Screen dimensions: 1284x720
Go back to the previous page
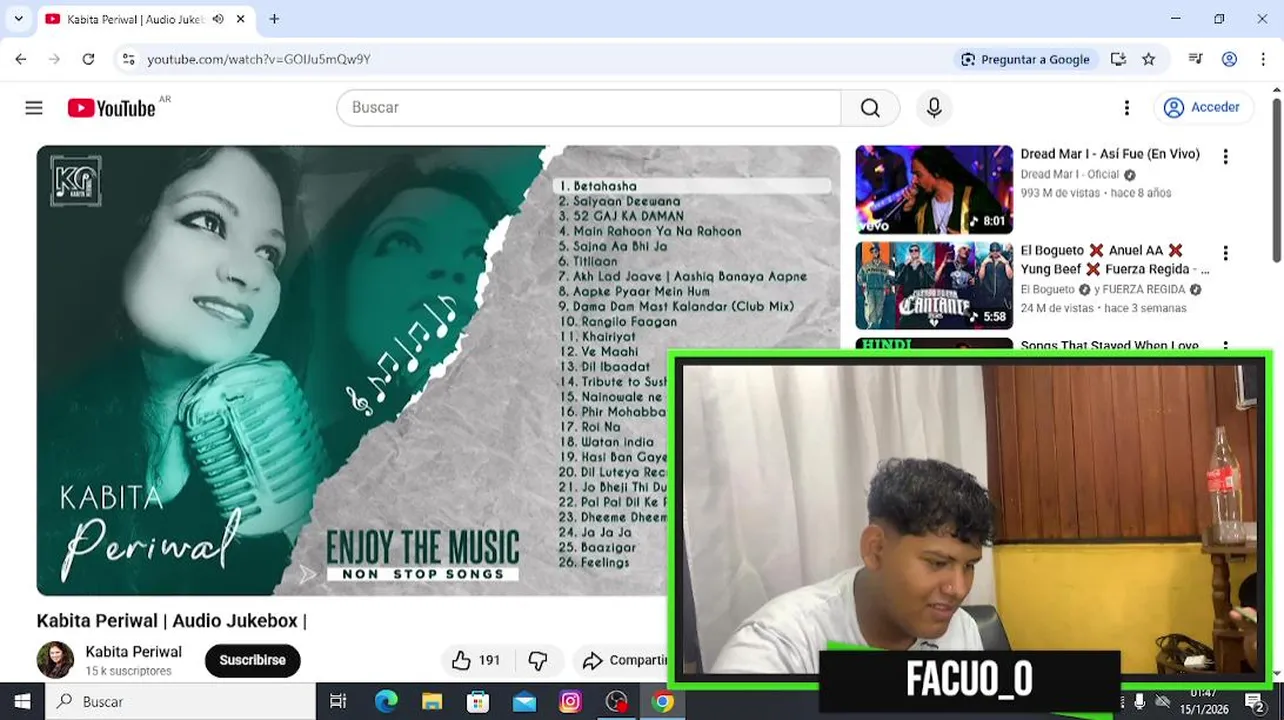21,59
